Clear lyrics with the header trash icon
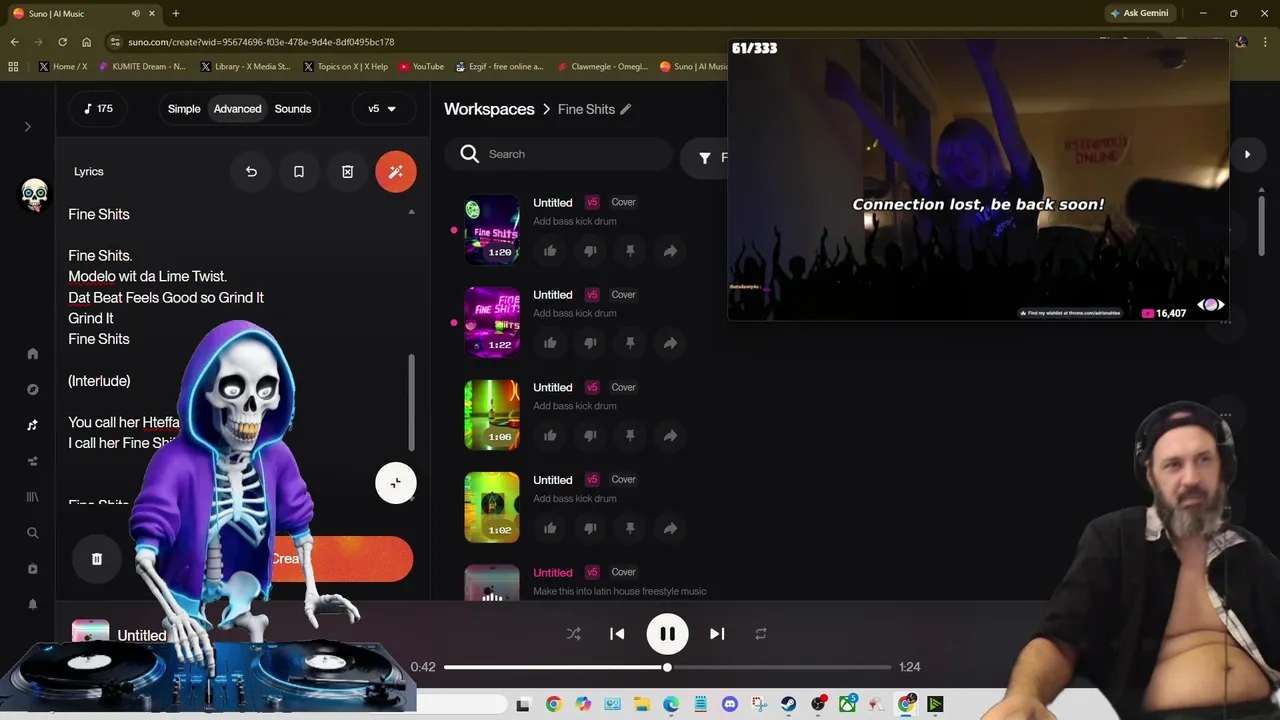 [347, 172]
